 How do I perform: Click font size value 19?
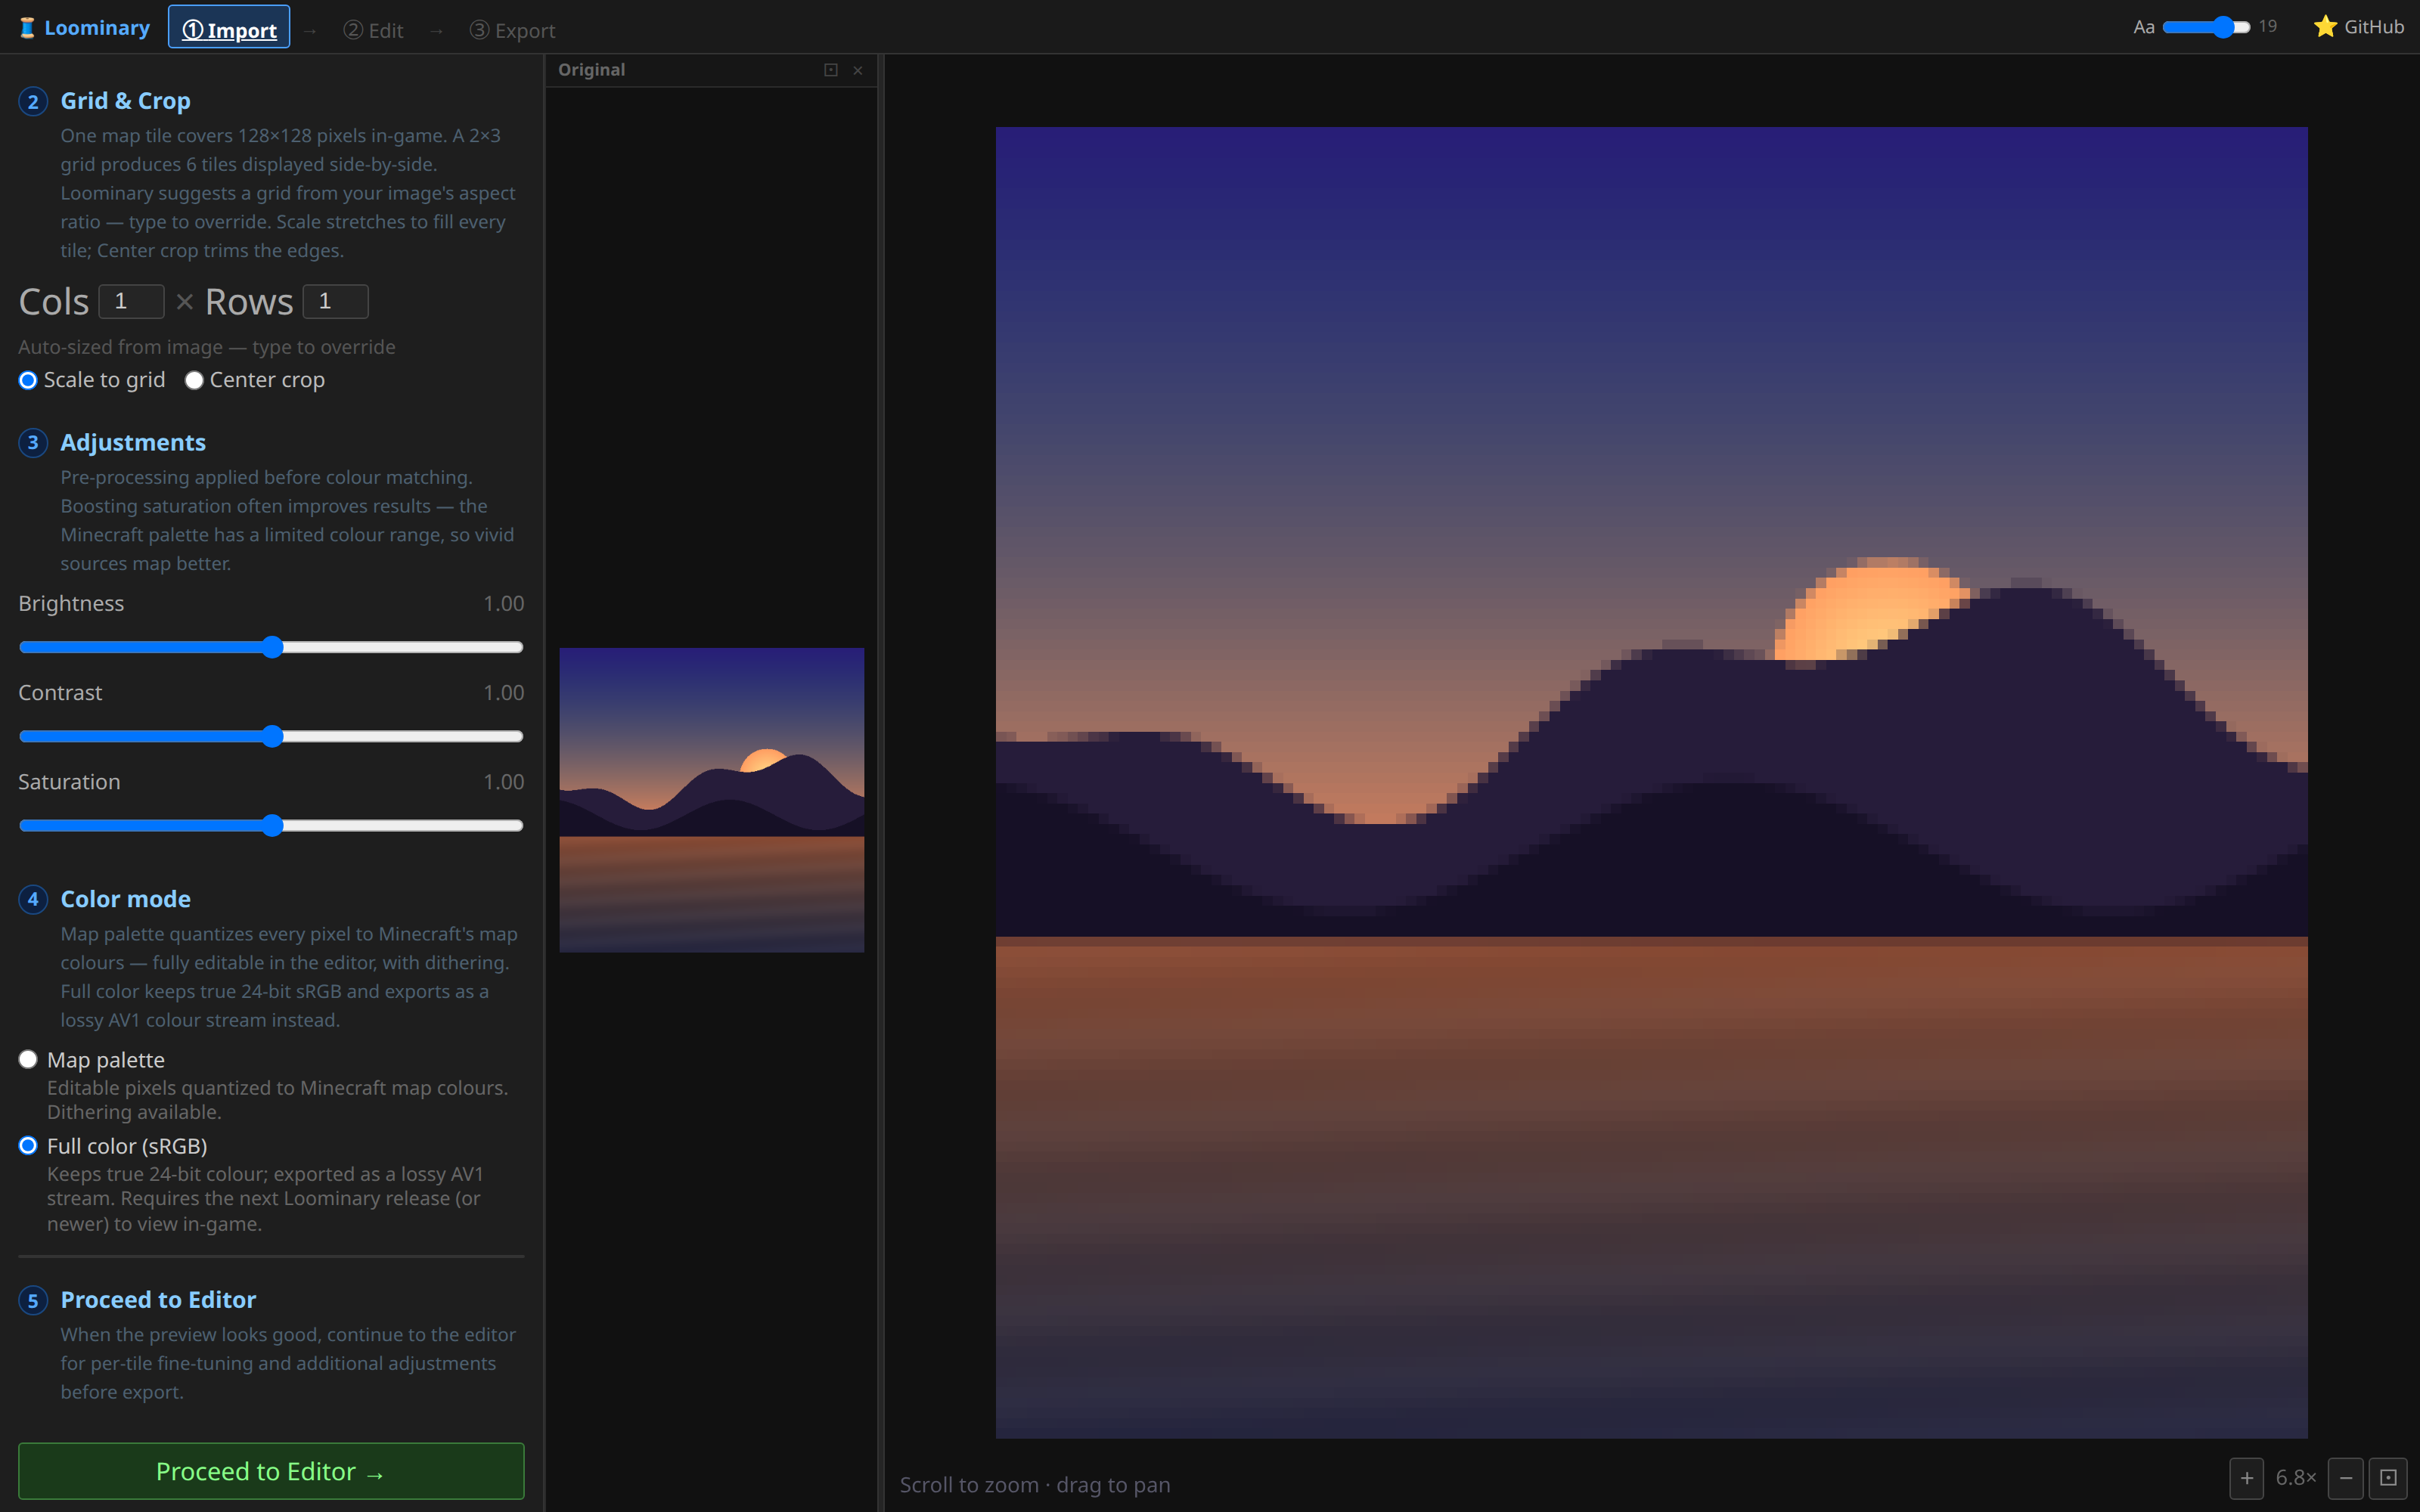[x=2267, y=27]
